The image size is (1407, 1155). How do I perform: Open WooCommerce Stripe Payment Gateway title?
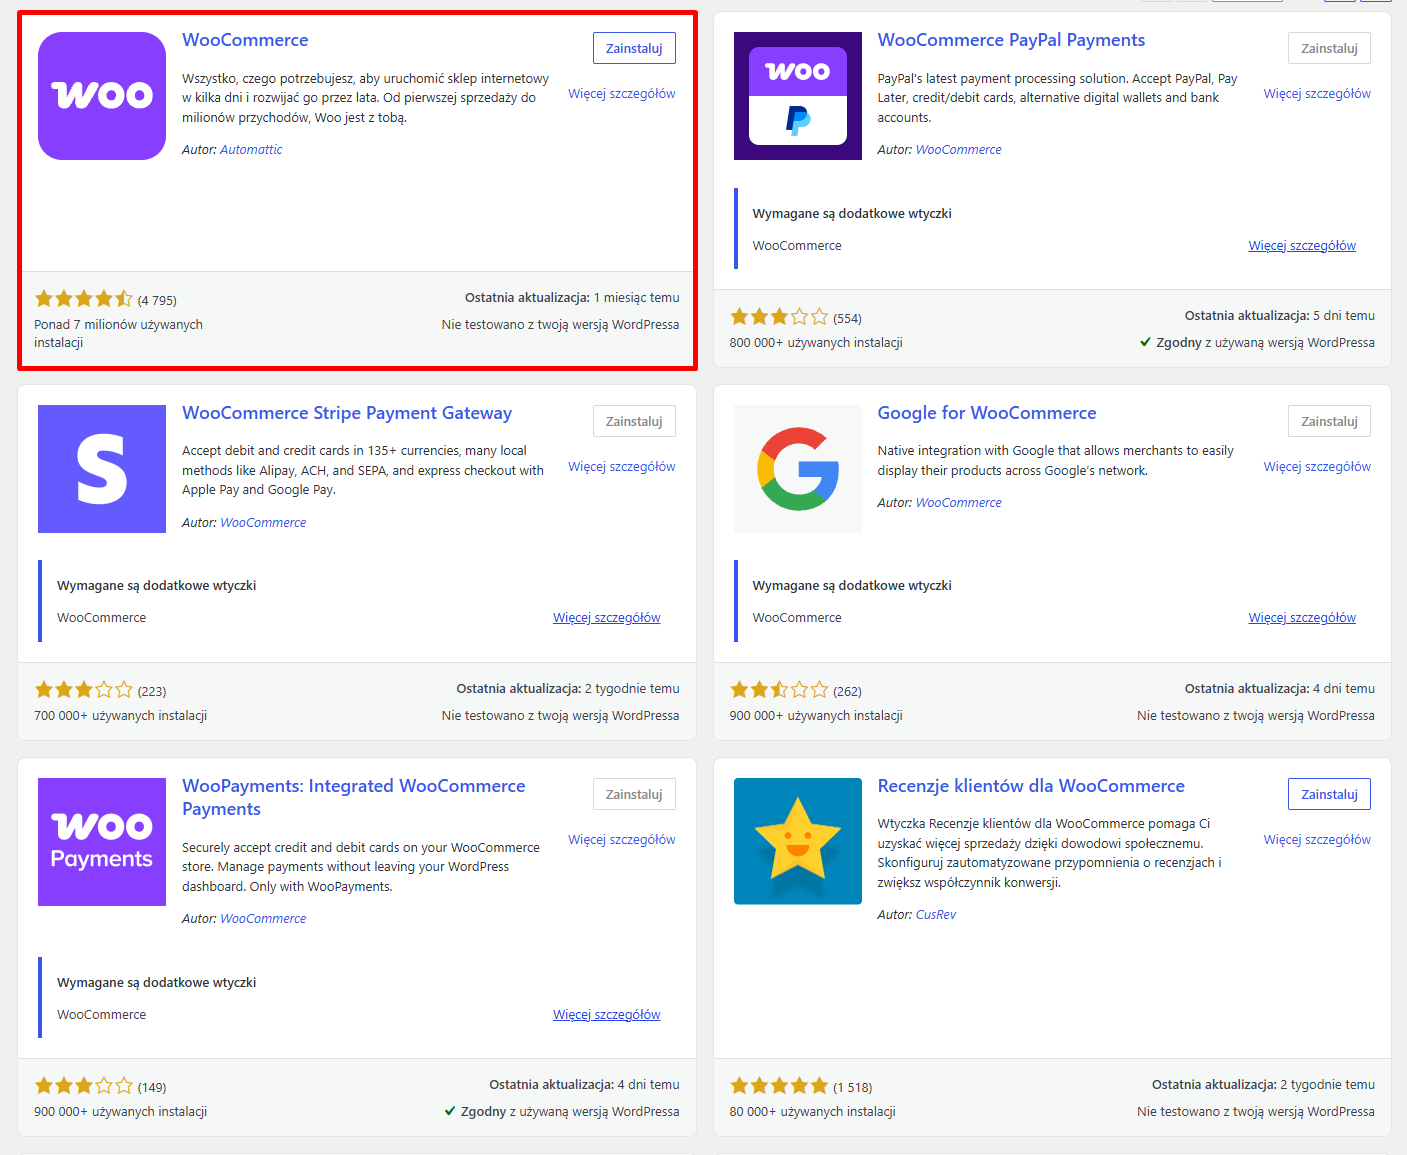(347, 413)
